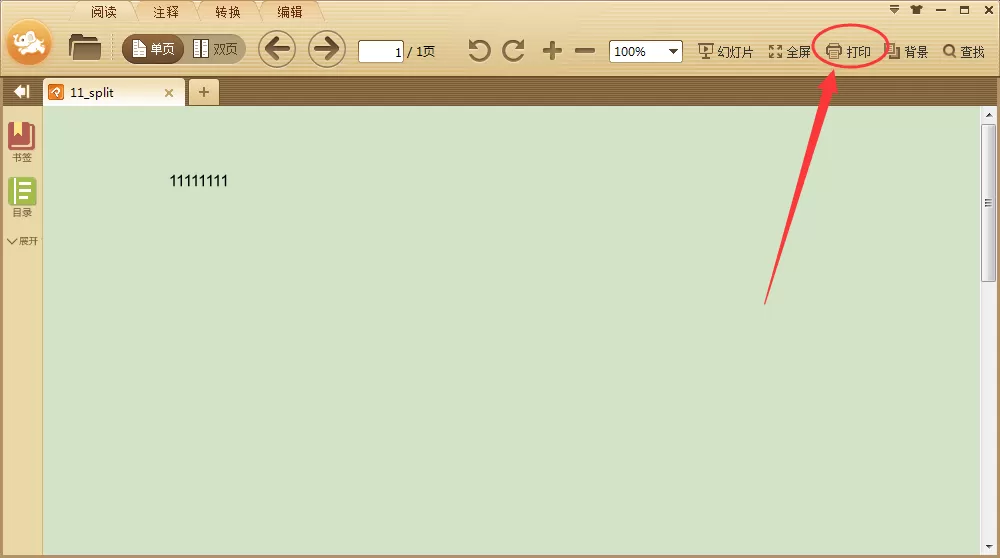Rotate page clockwise

513,50
